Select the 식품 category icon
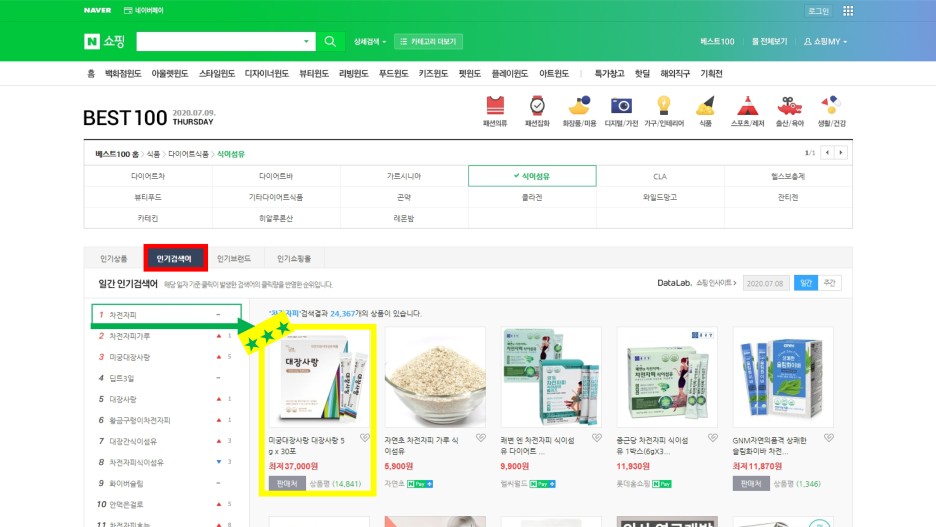 705,106
